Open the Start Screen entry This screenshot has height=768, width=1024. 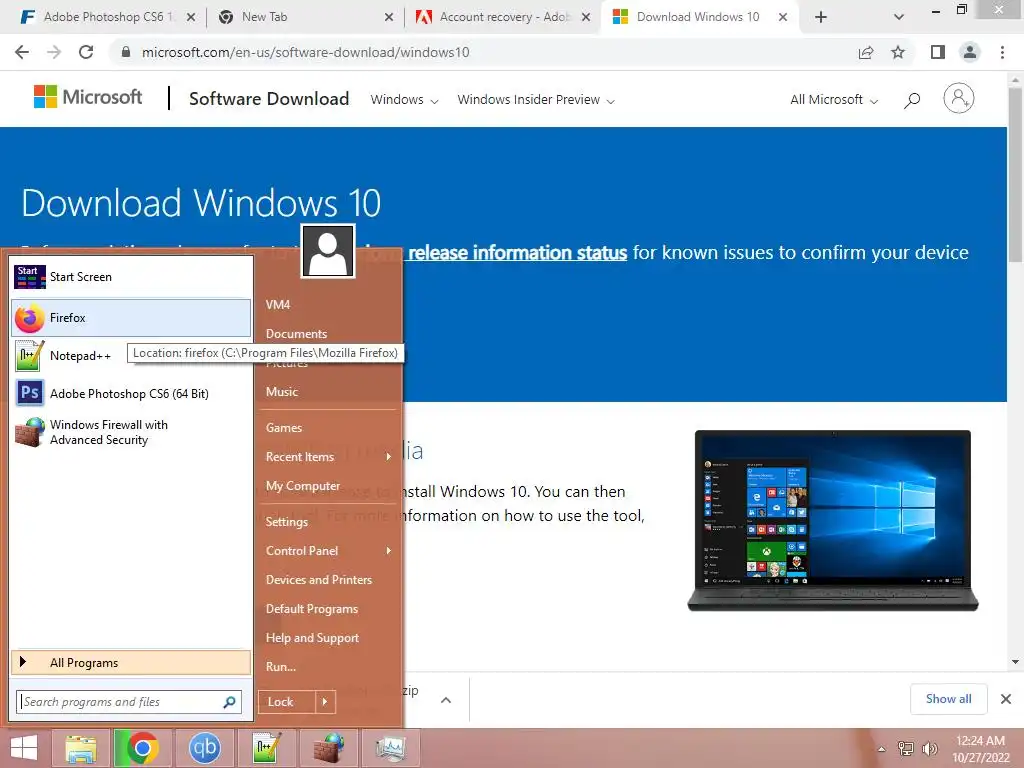point(131,277)
